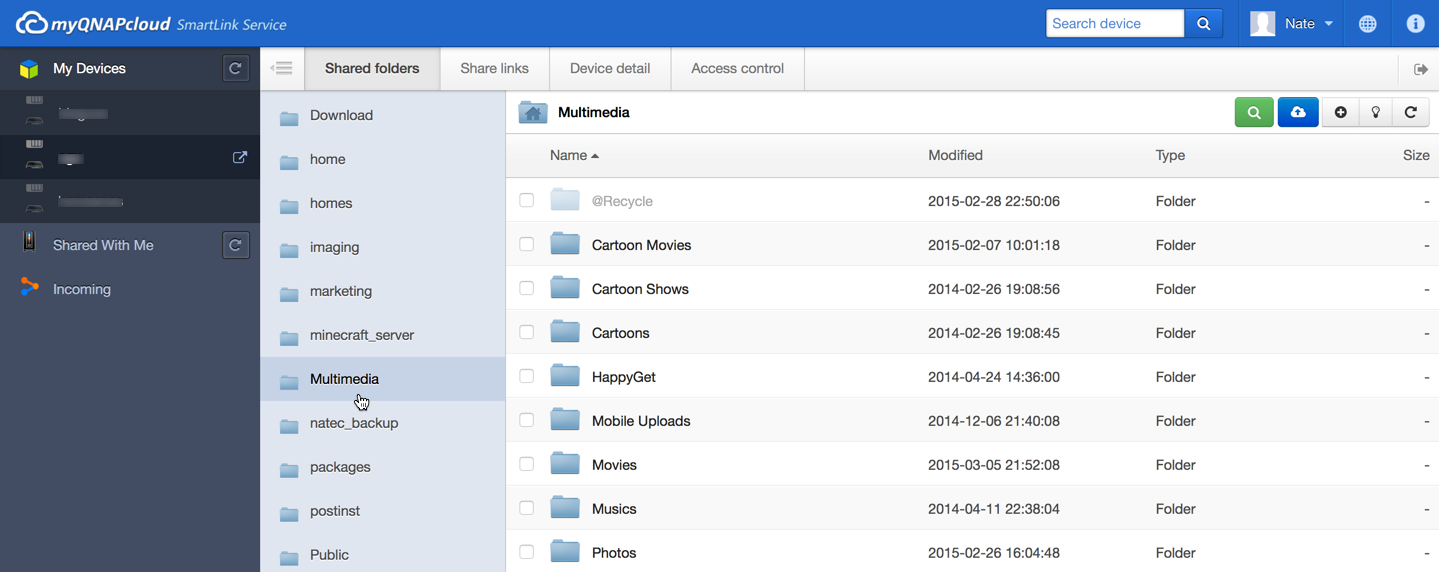Viewport: 1439px width, 572px height.
Task: Refresh the Multimedia folder file list
Action: click(1411, 113)
